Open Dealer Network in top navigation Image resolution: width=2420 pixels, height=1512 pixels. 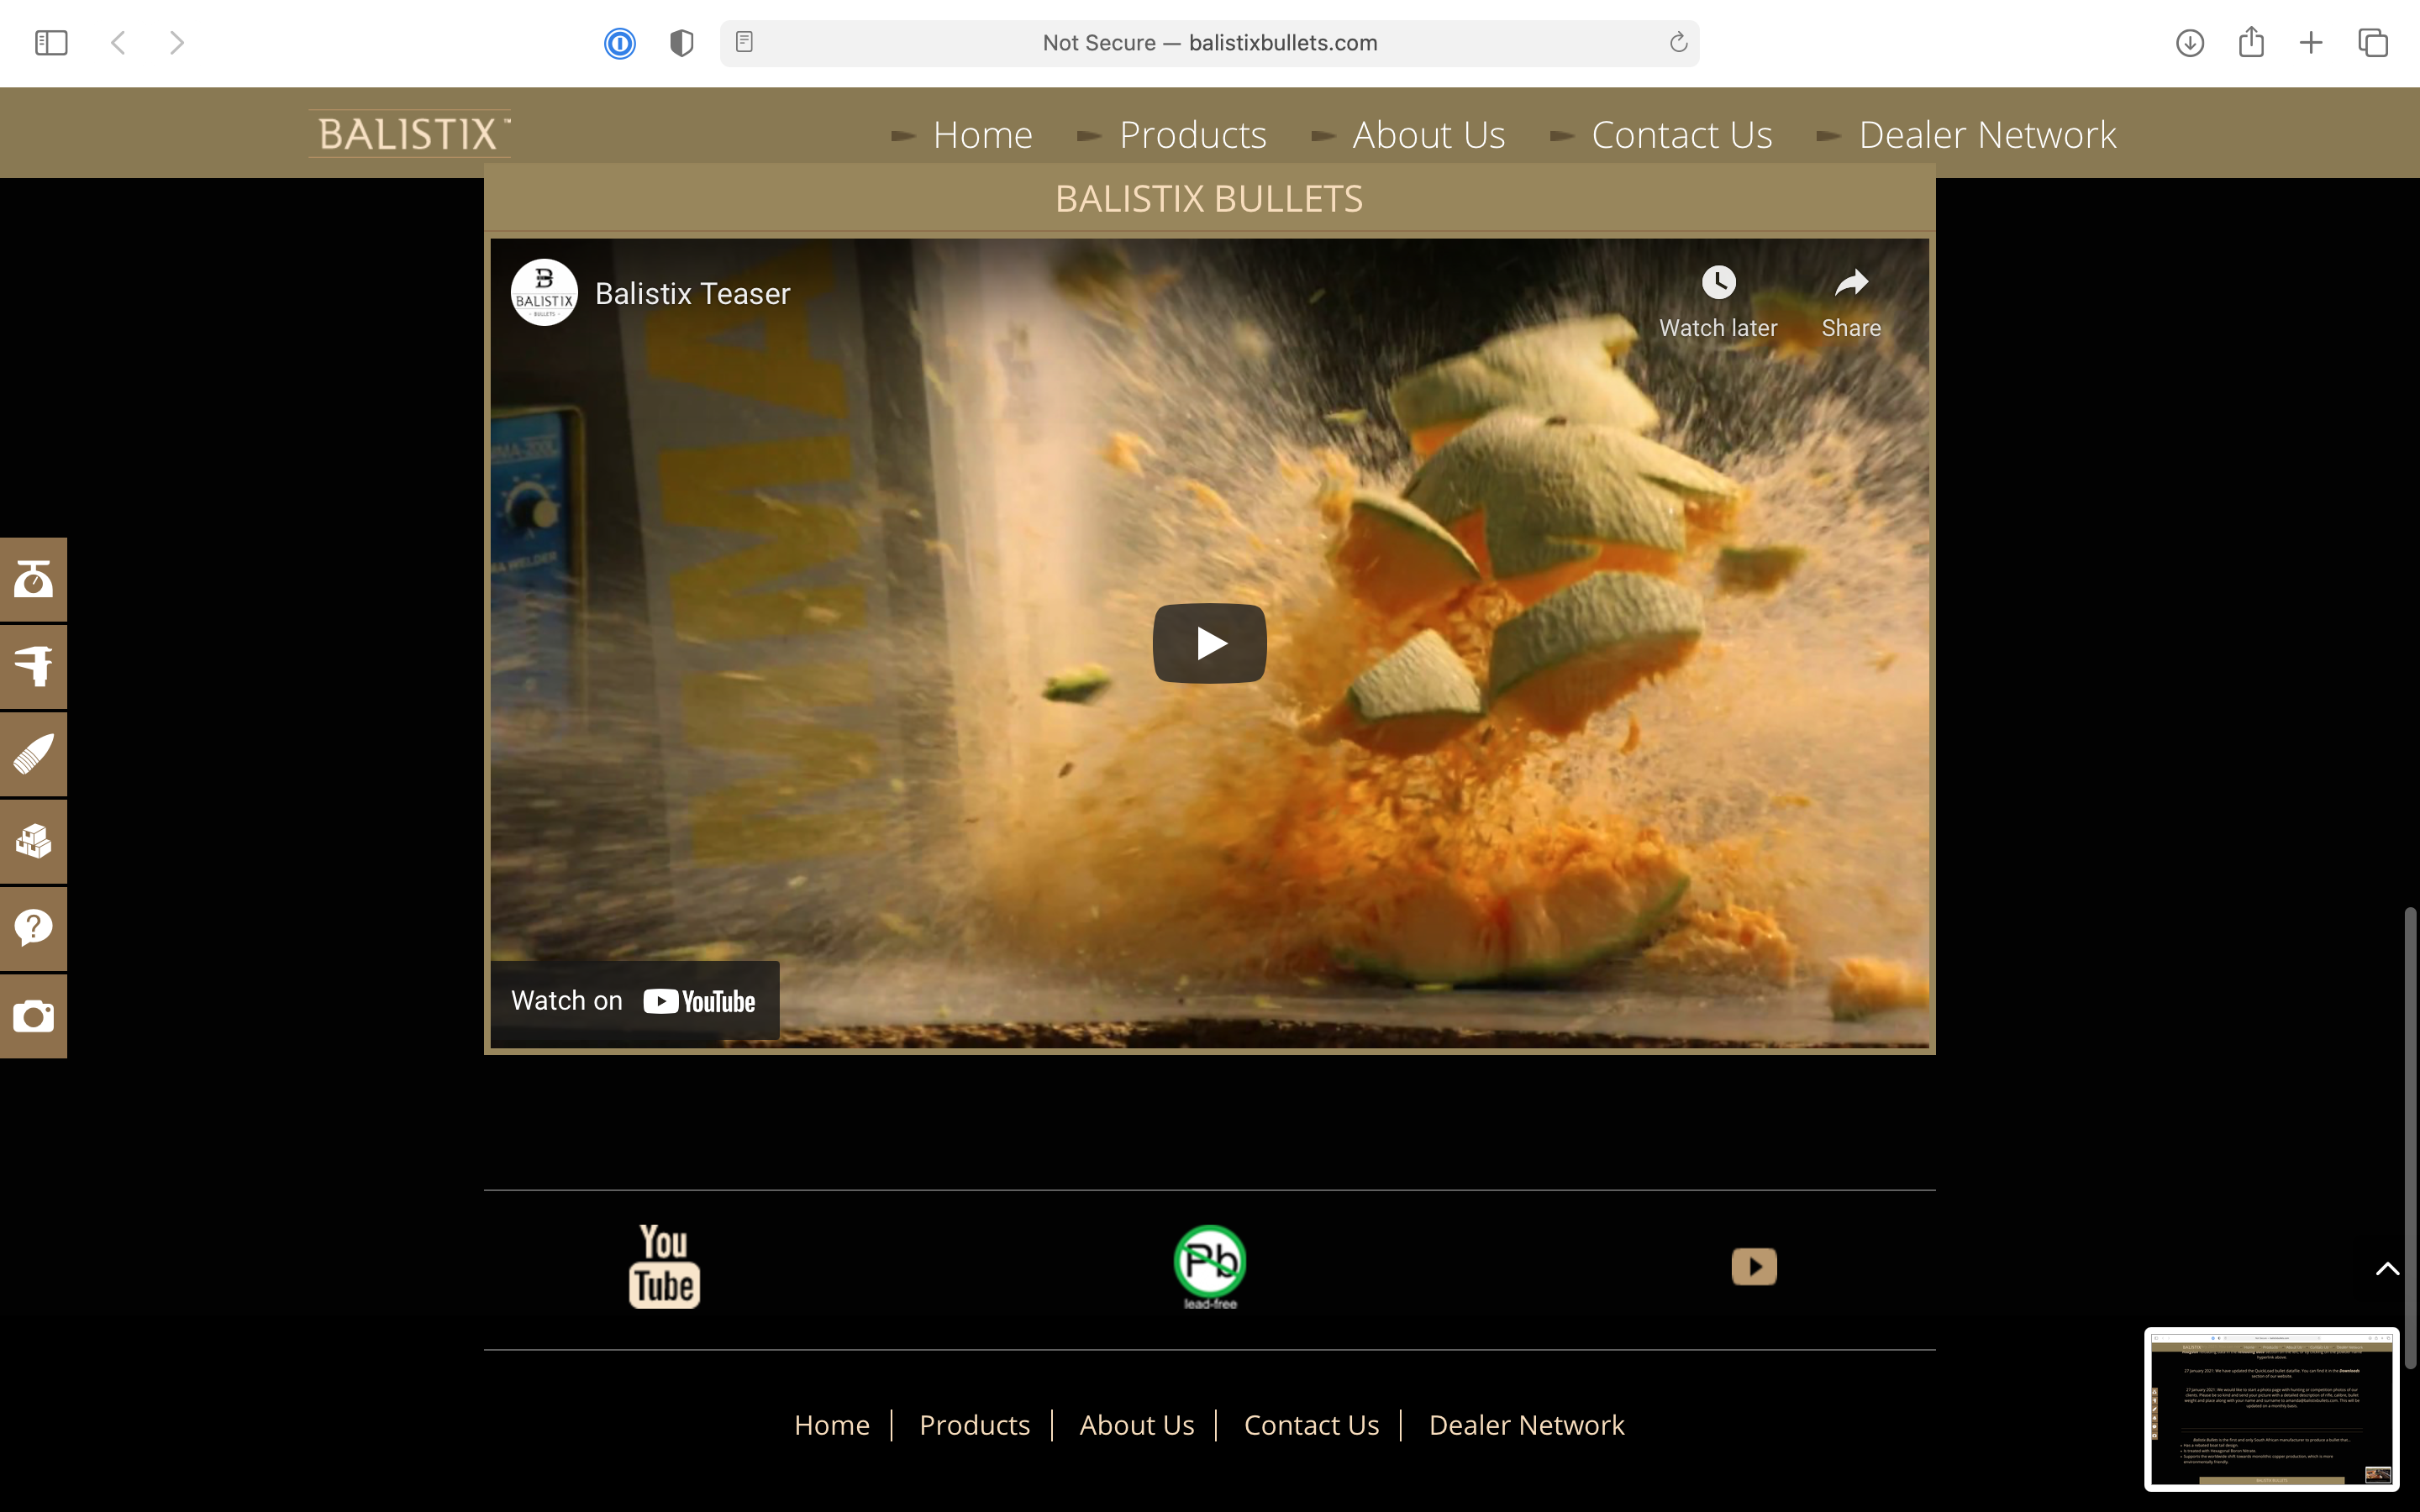[x=1987, y=134]
